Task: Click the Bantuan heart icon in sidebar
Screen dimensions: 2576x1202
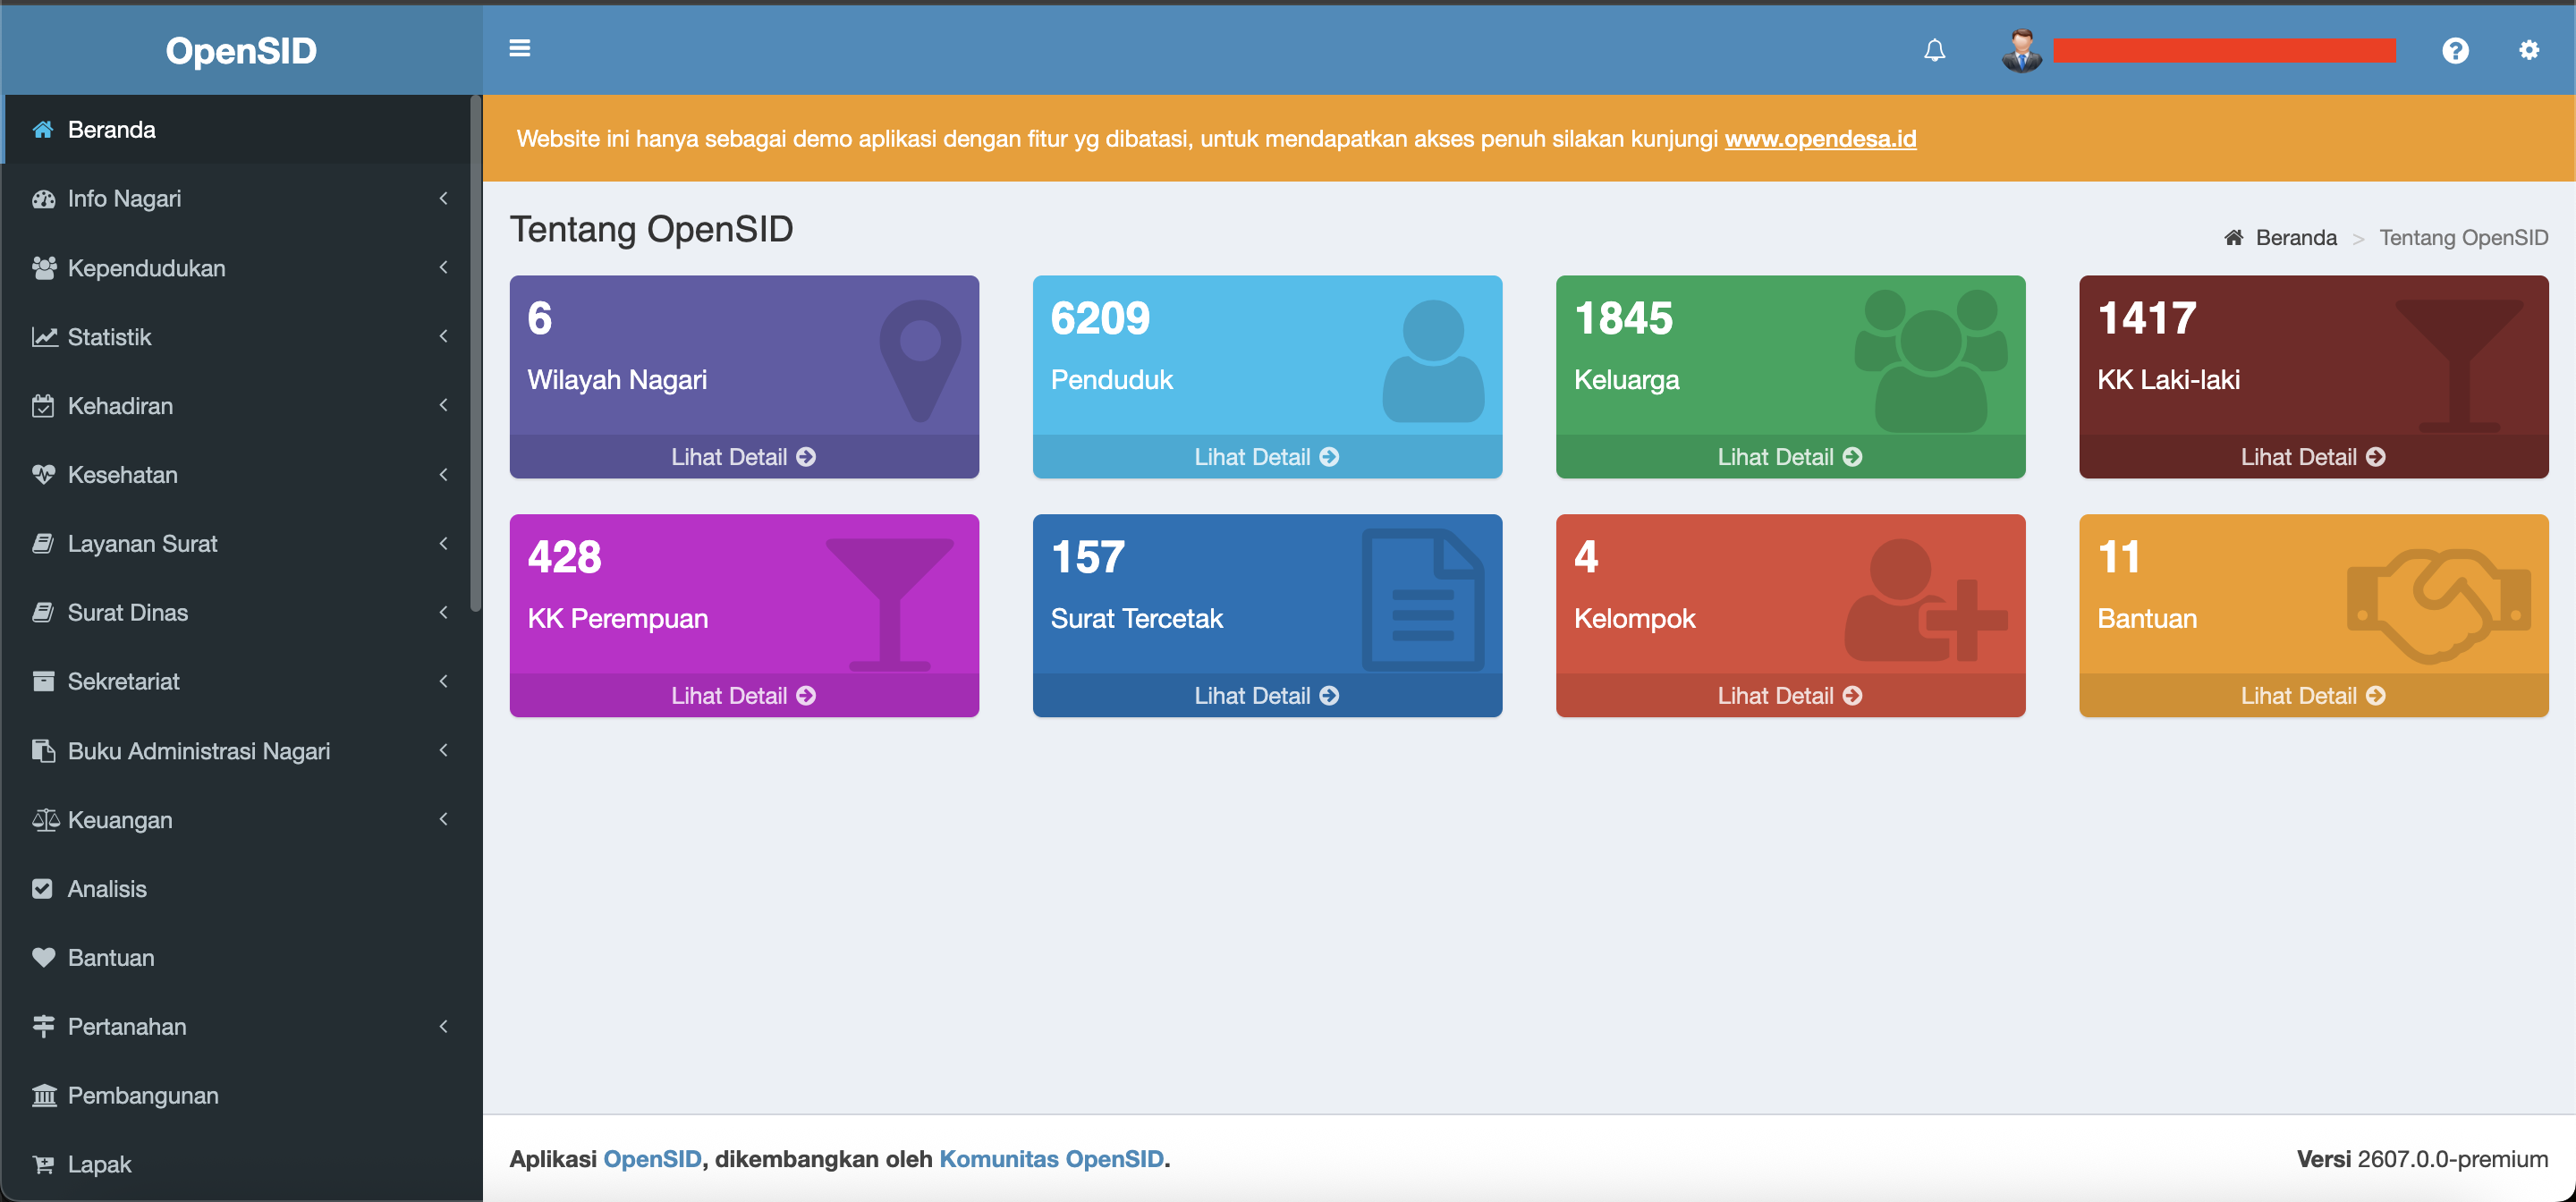Action: [x=43, y=957]
